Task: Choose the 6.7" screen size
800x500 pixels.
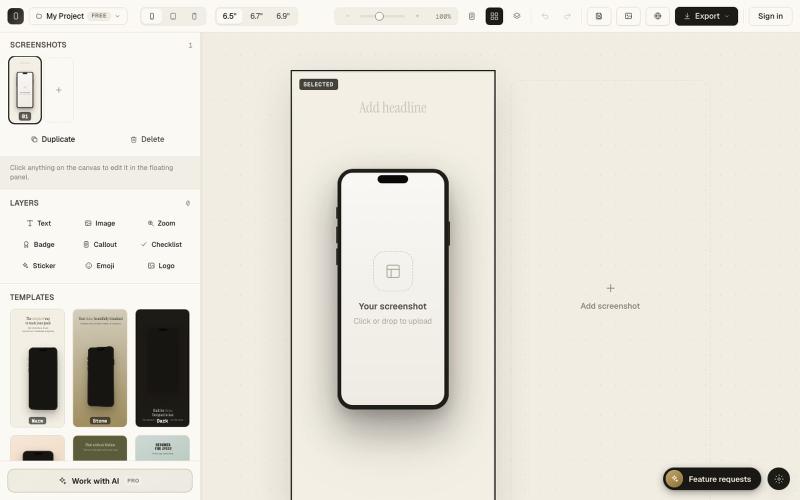Action: coord(256,16)
